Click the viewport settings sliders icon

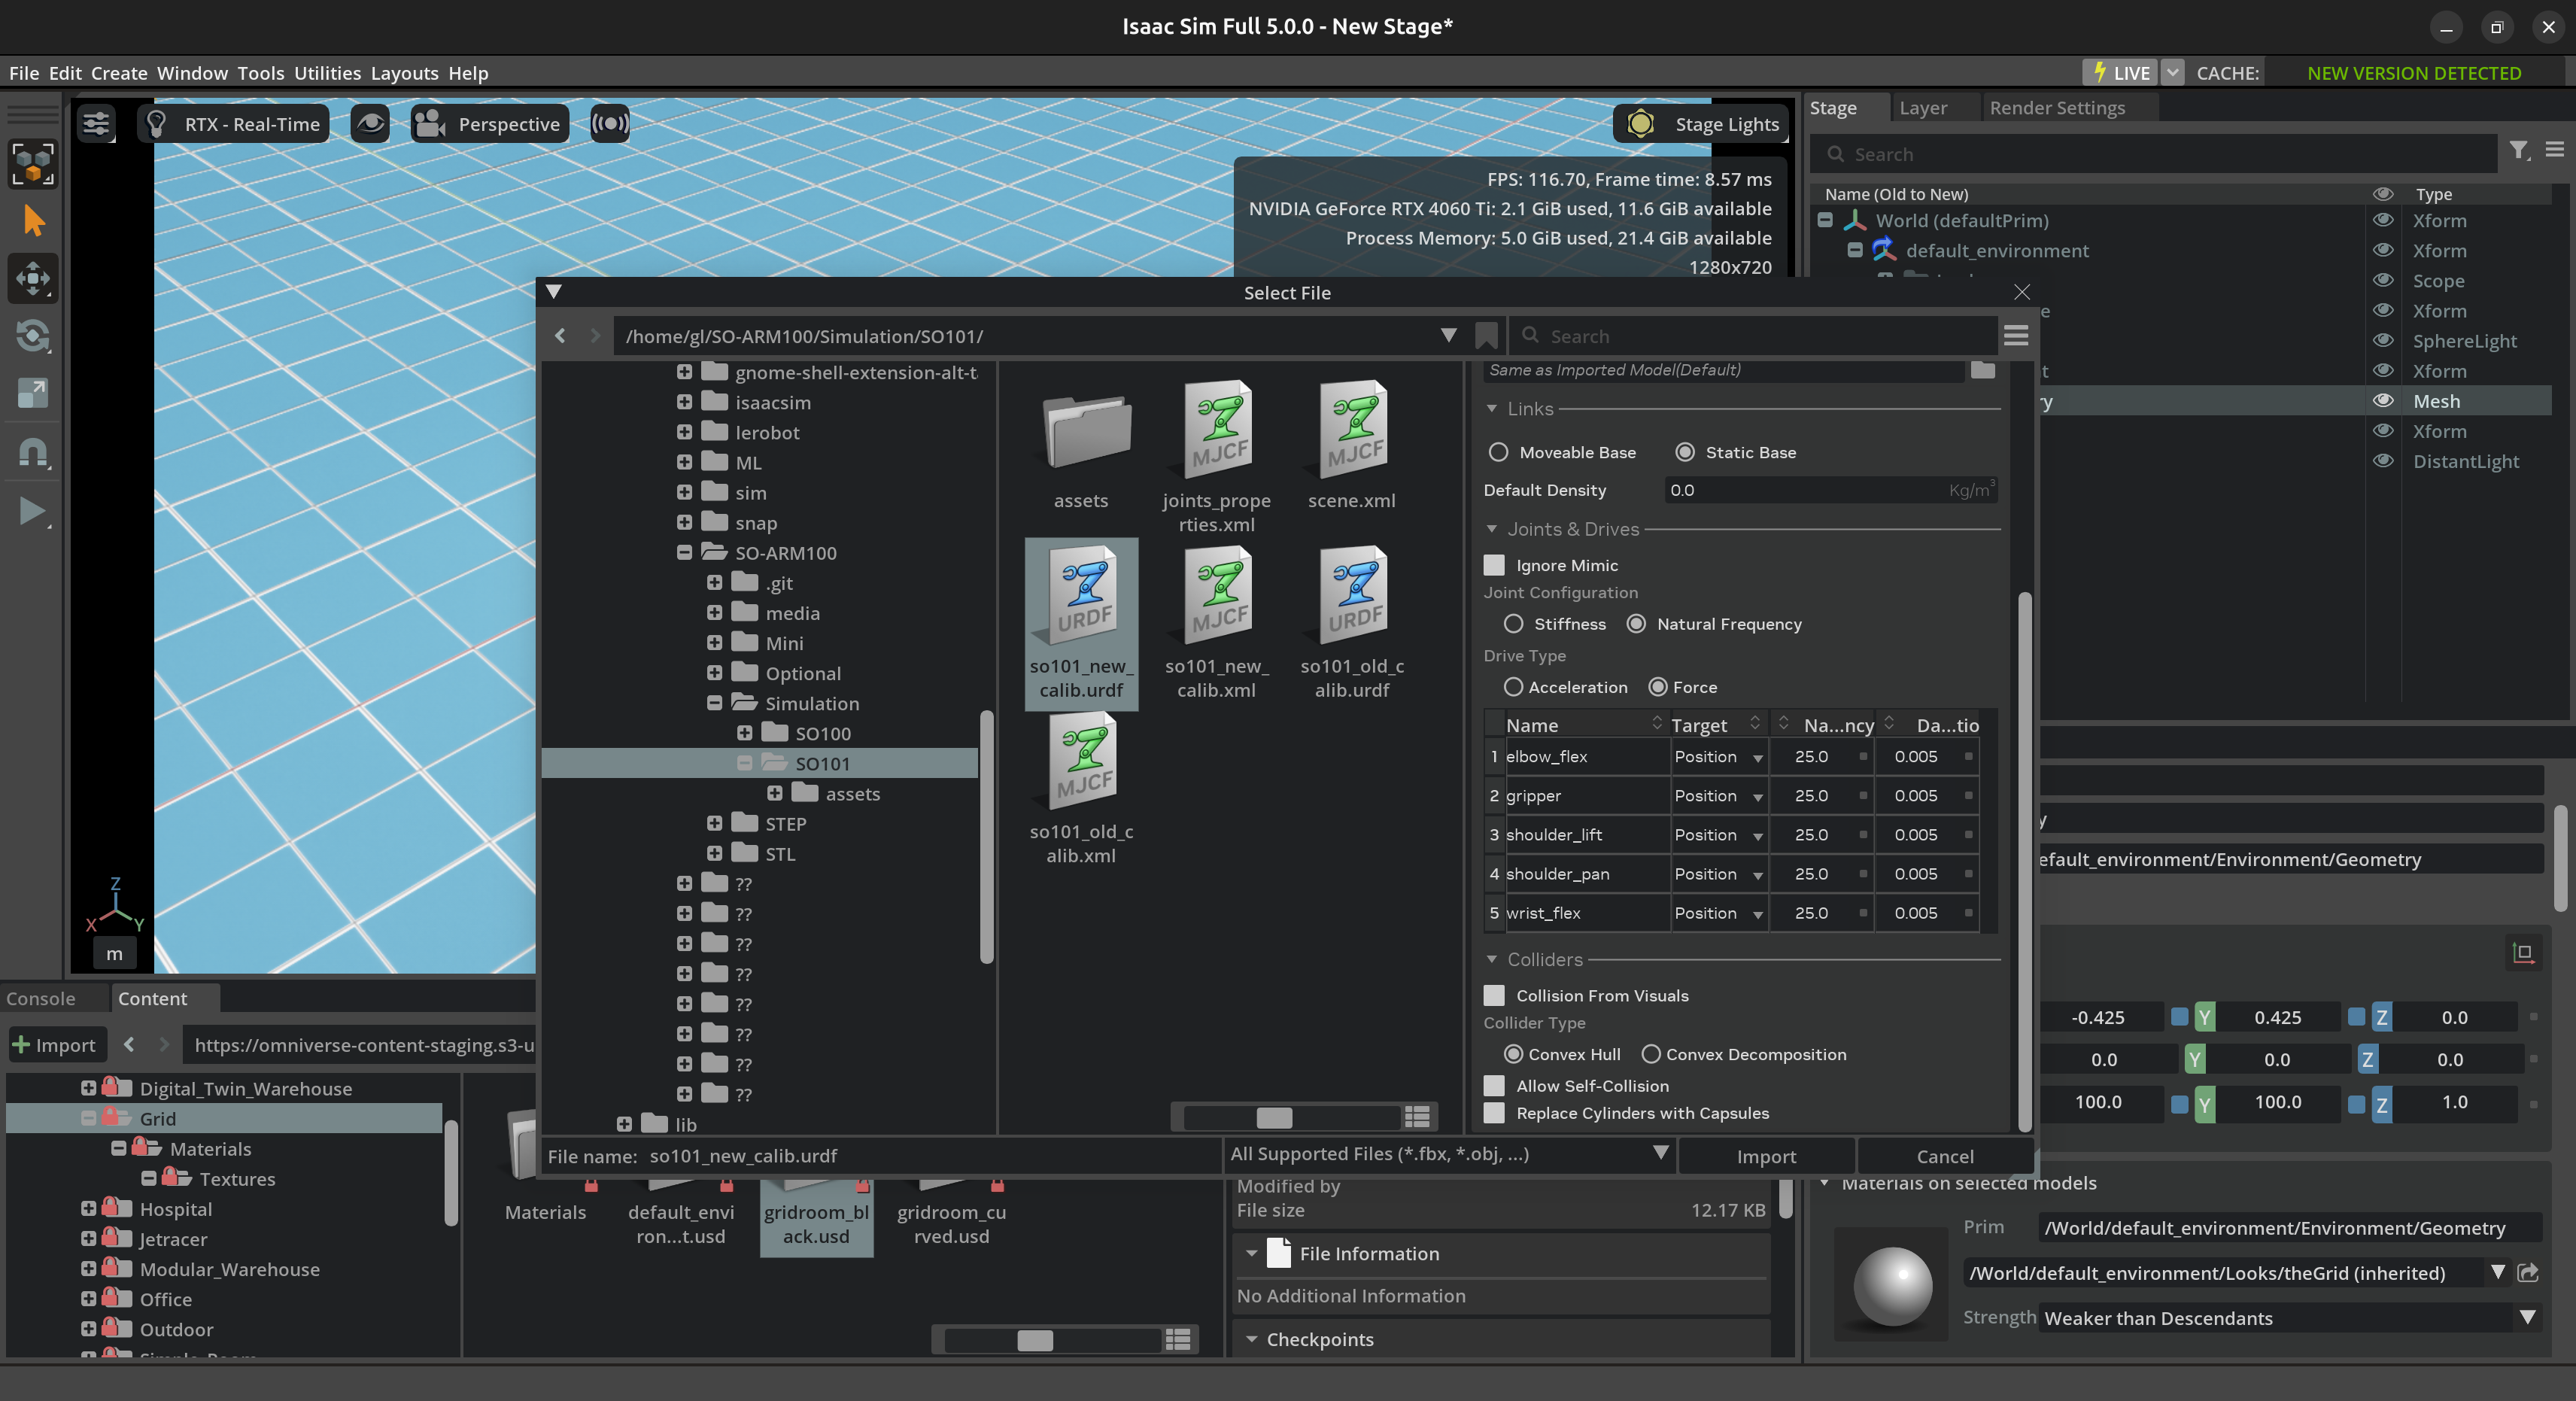point(96,124)
